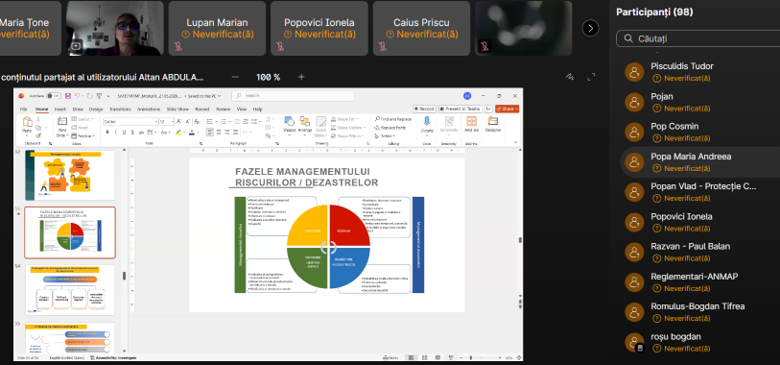Zoom in the shared content with plus

pos(301,77)
